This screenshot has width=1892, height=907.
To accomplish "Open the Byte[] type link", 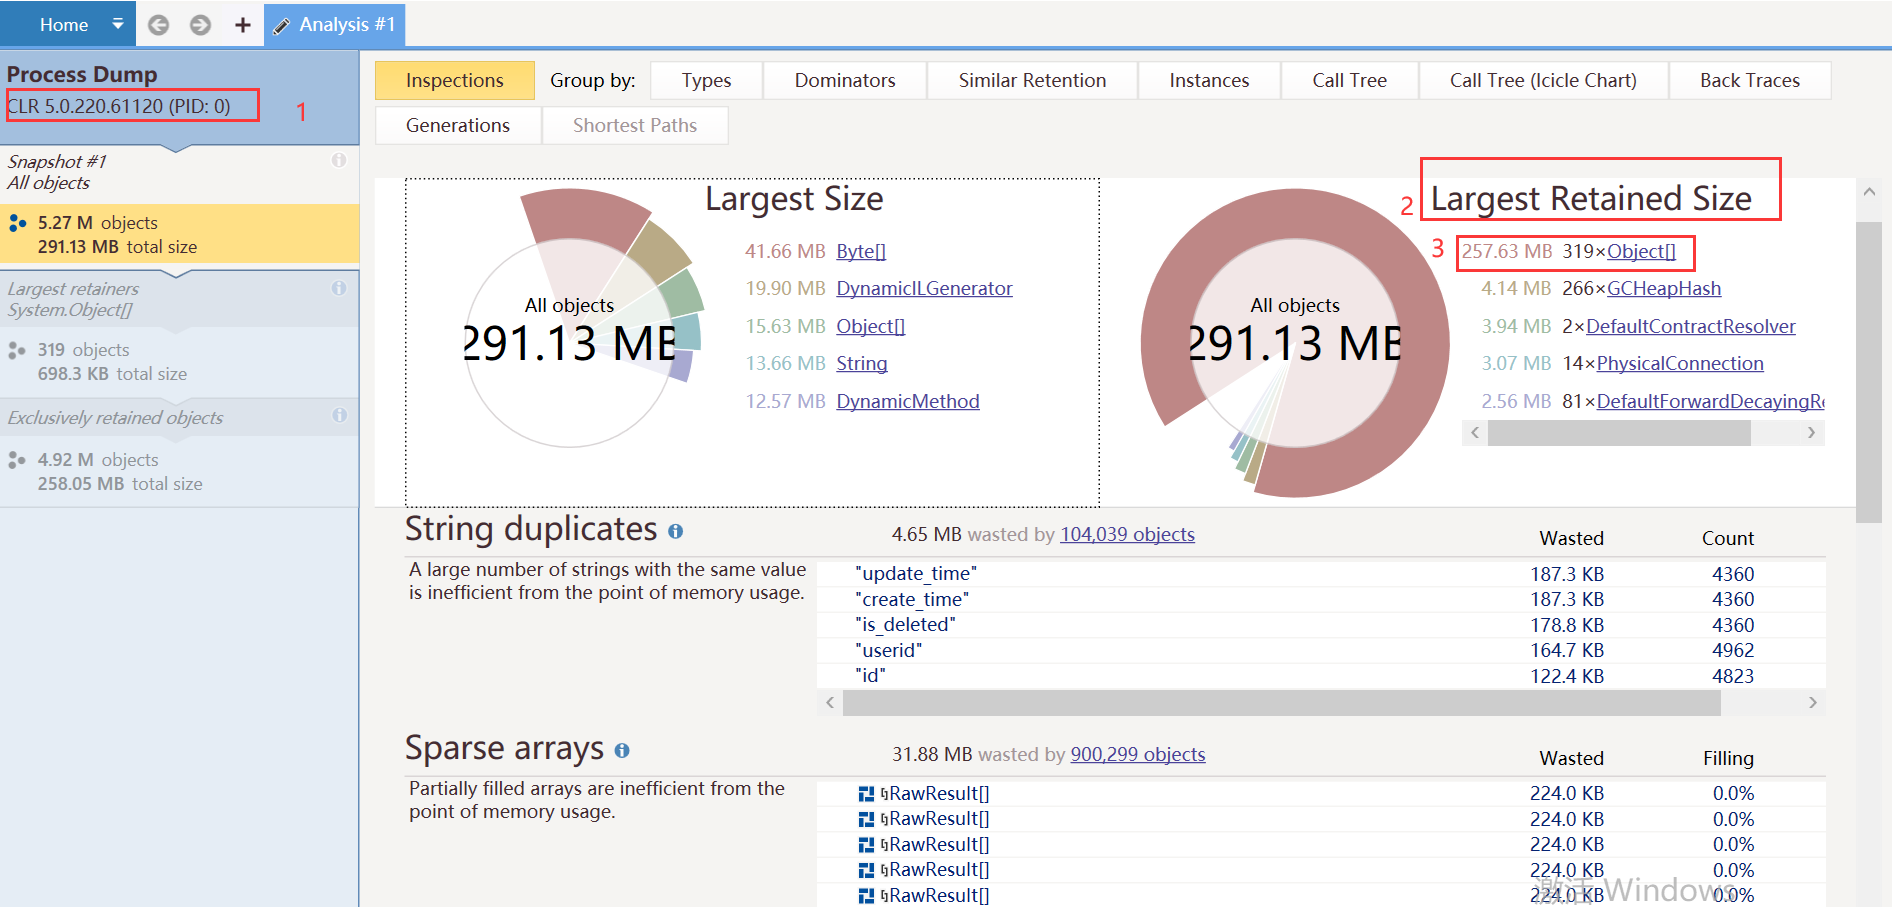I will click(861, 251).
